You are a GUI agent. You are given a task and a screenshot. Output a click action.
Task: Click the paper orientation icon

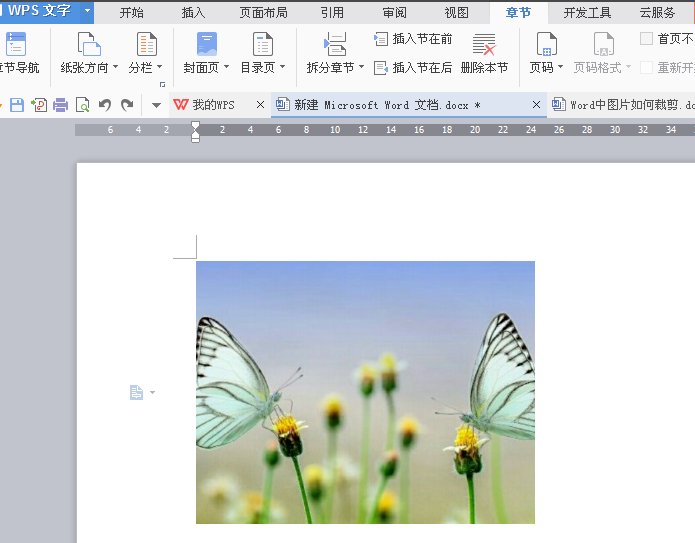89,44
